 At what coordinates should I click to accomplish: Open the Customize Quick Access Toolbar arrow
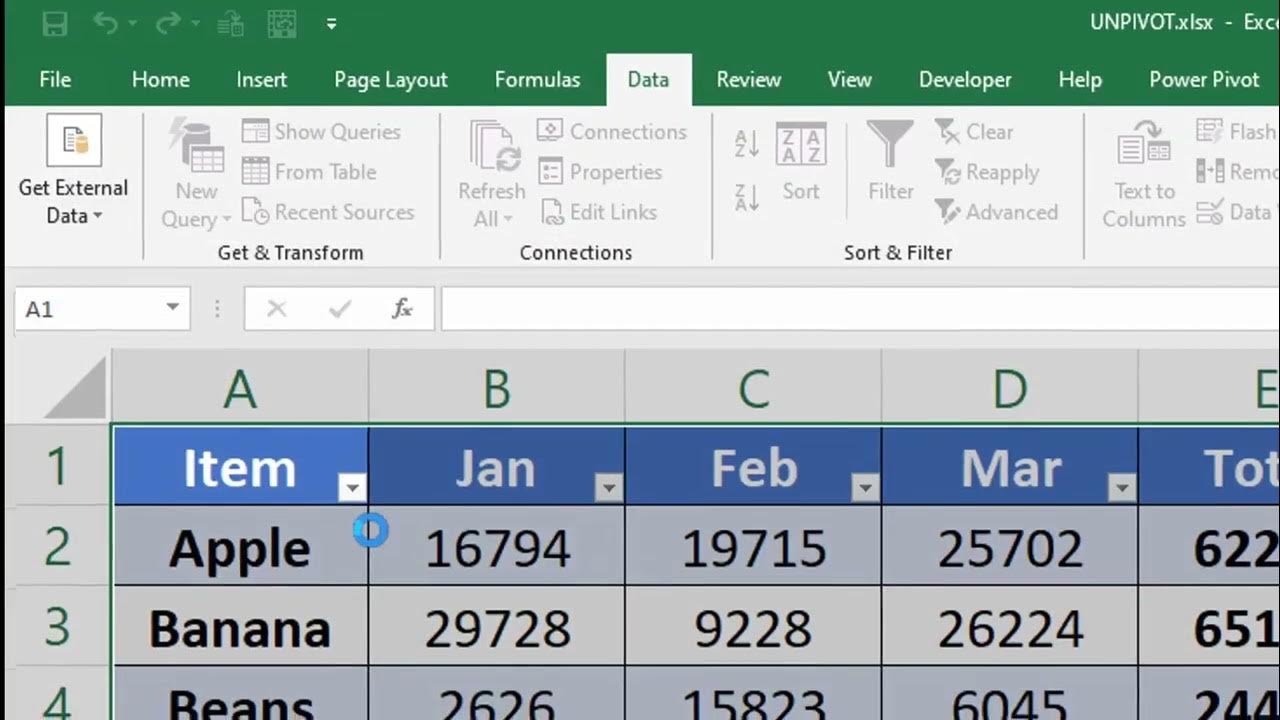pos(331,23)
